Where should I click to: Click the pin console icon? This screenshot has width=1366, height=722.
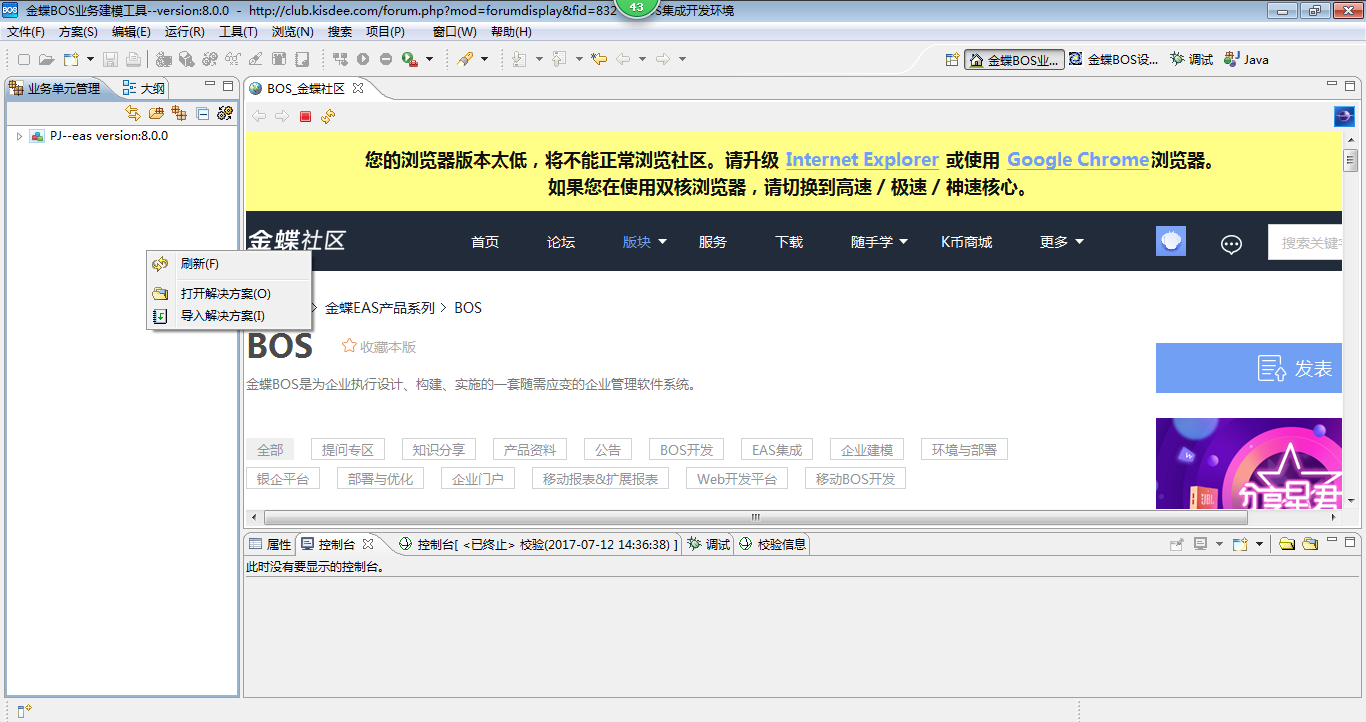(x=1176, y=544)
